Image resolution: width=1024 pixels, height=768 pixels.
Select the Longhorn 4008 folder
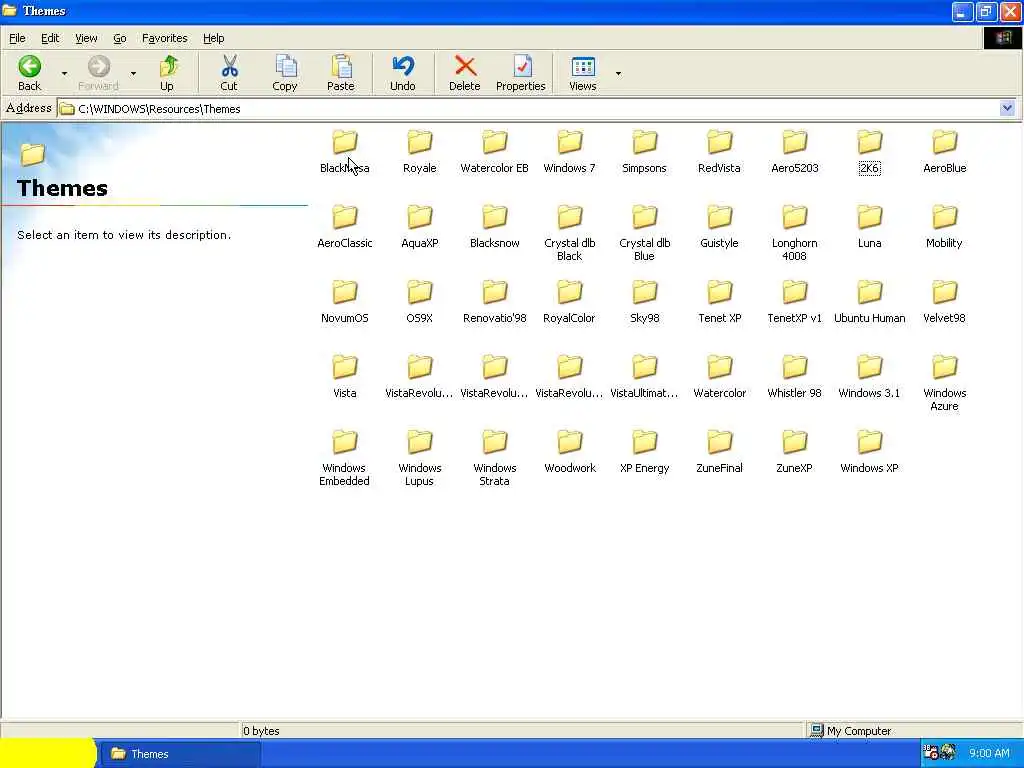click(x=795, y=233)
